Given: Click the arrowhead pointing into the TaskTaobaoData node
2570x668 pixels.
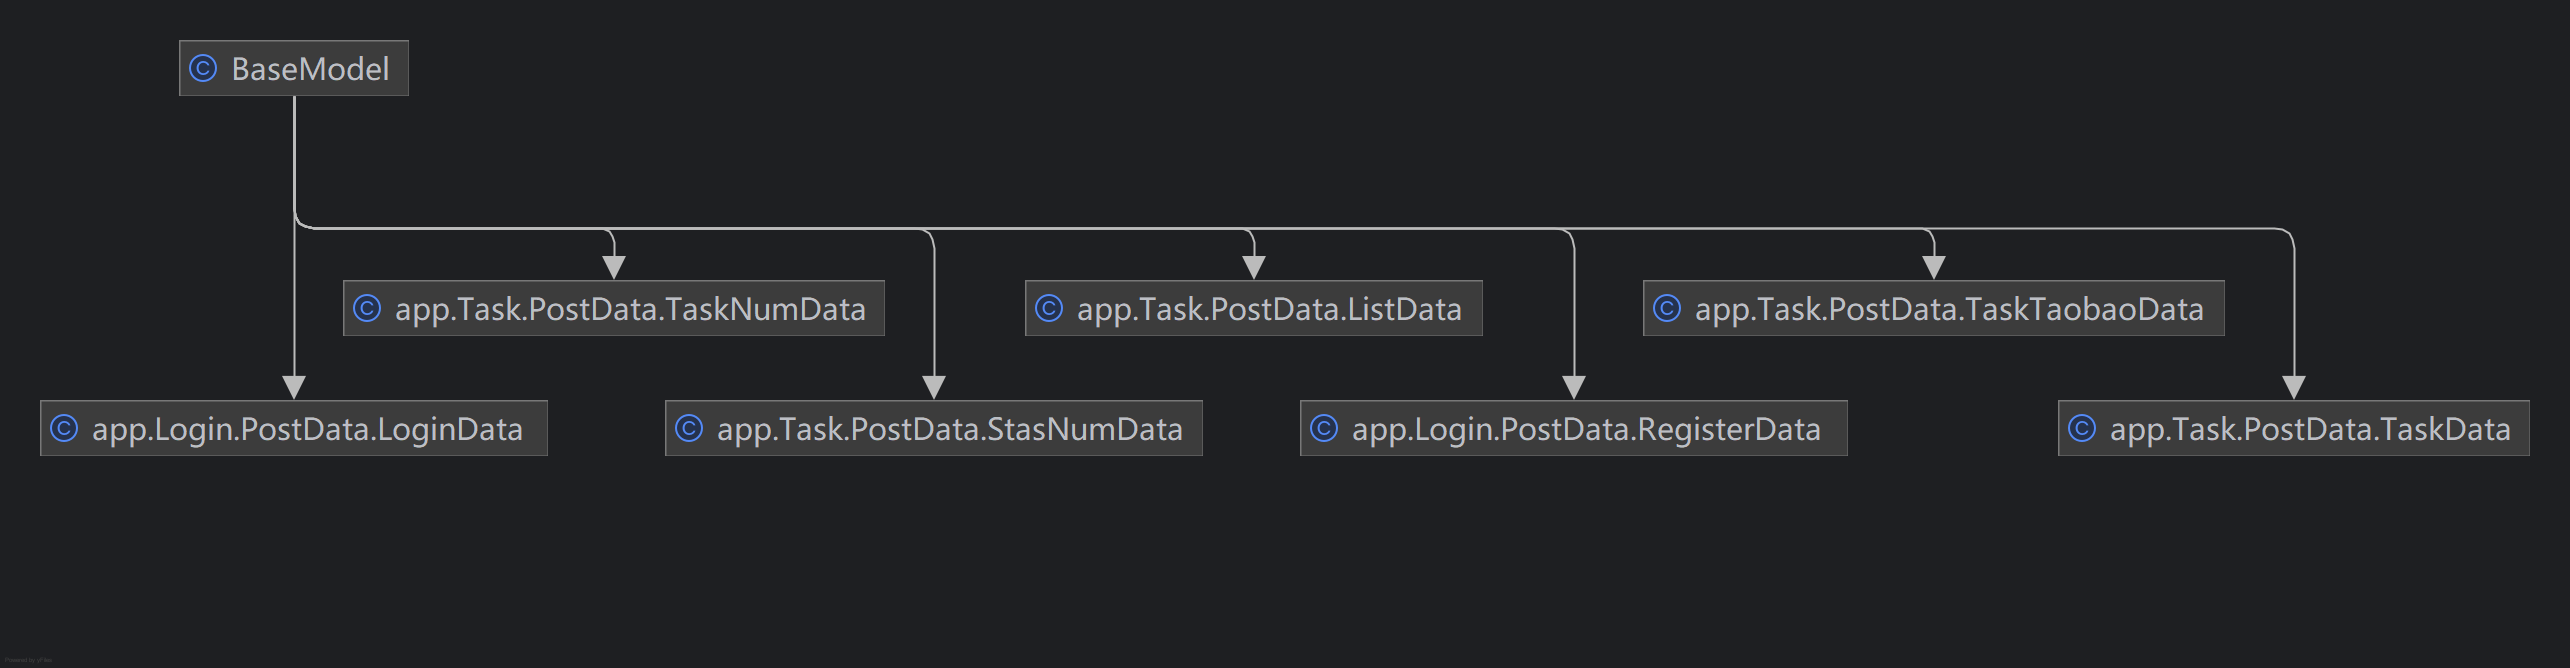Looking at the screenshot, I should pyautogui.click(x=1934, y=267).
